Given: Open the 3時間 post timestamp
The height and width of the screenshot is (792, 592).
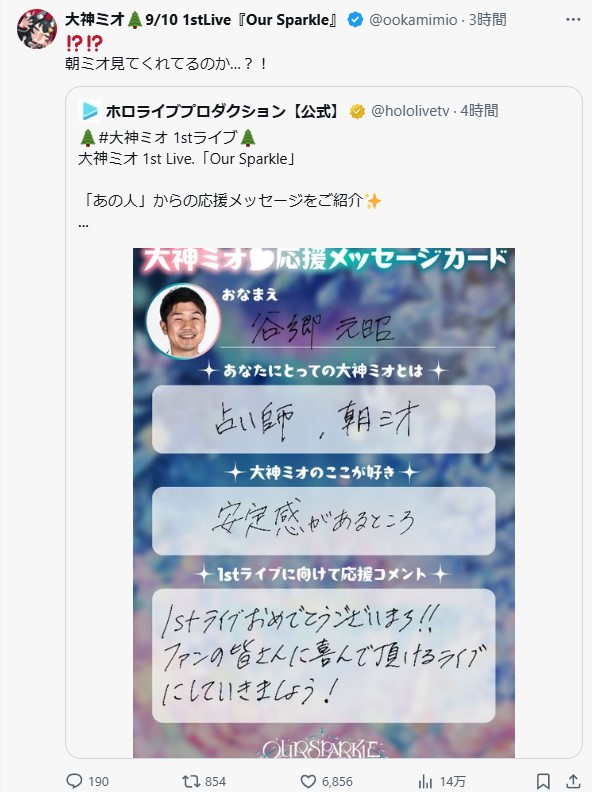Looking at the screenshot, I should (x=487, y=20).
